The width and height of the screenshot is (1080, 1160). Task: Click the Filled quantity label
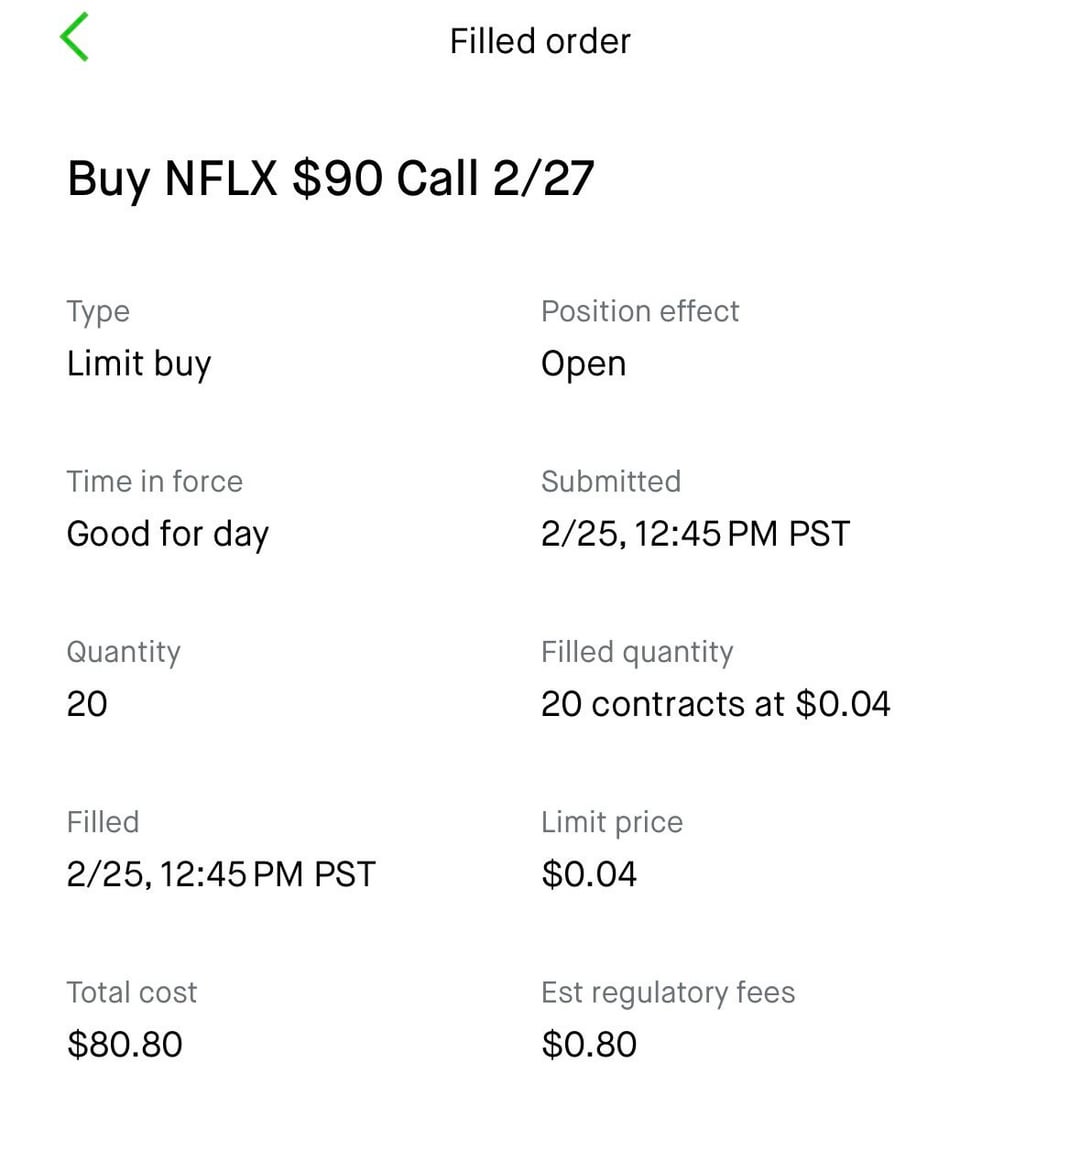point(637,652)
